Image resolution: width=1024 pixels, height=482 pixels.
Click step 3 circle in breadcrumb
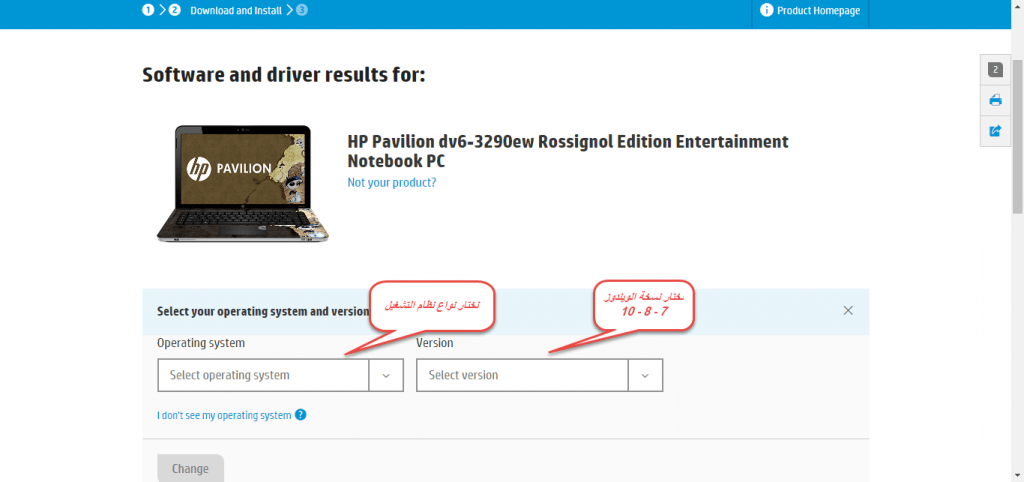tap(301, 10)
